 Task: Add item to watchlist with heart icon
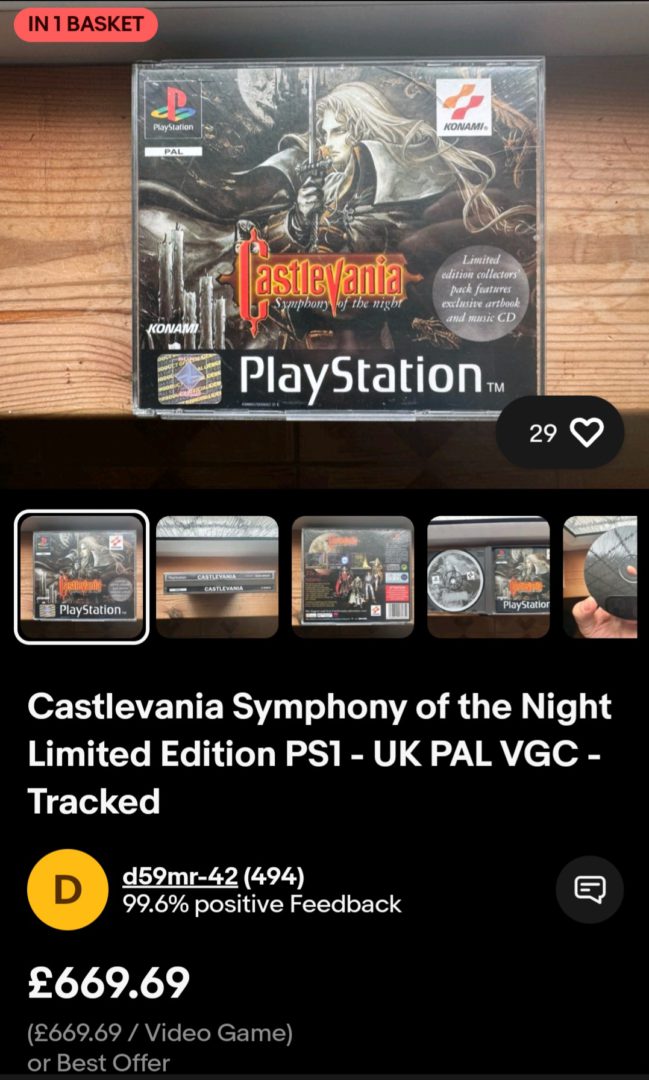559,433
